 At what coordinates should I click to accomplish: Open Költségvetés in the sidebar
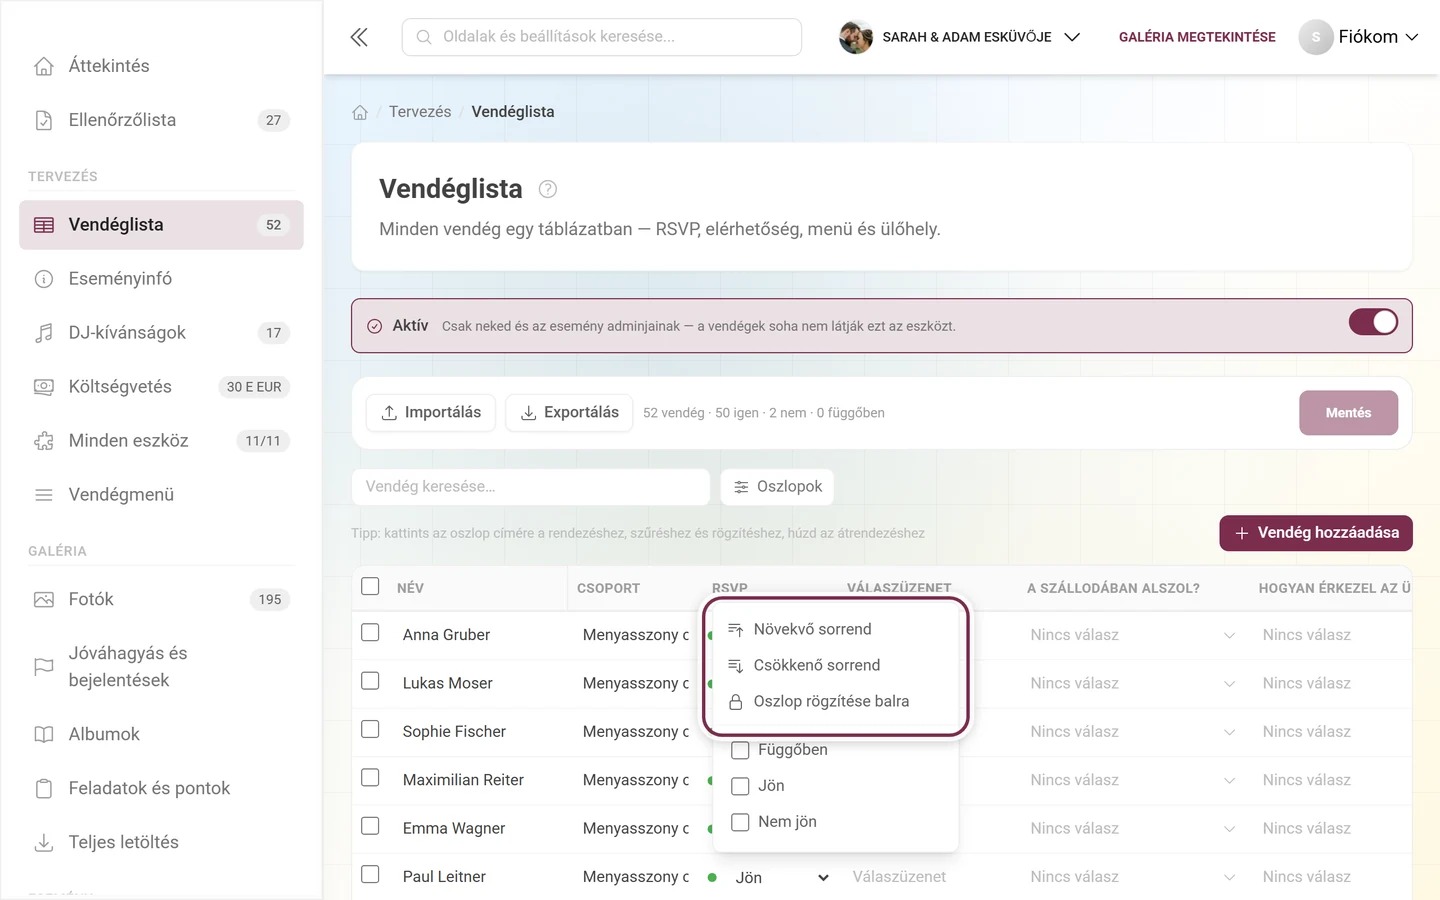pyautogui.click(x=161, y=387)
